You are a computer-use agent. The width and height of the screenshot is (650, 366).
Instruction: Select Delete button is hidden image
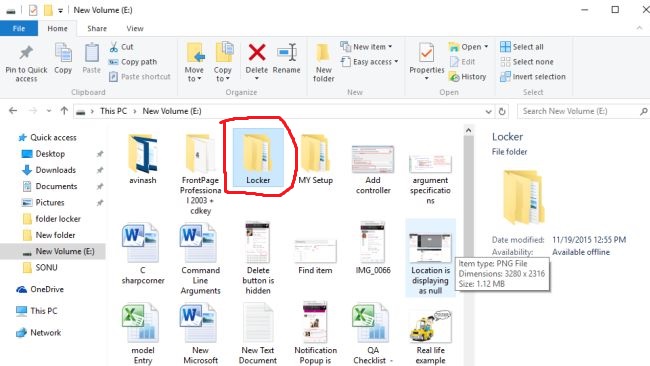258,258
